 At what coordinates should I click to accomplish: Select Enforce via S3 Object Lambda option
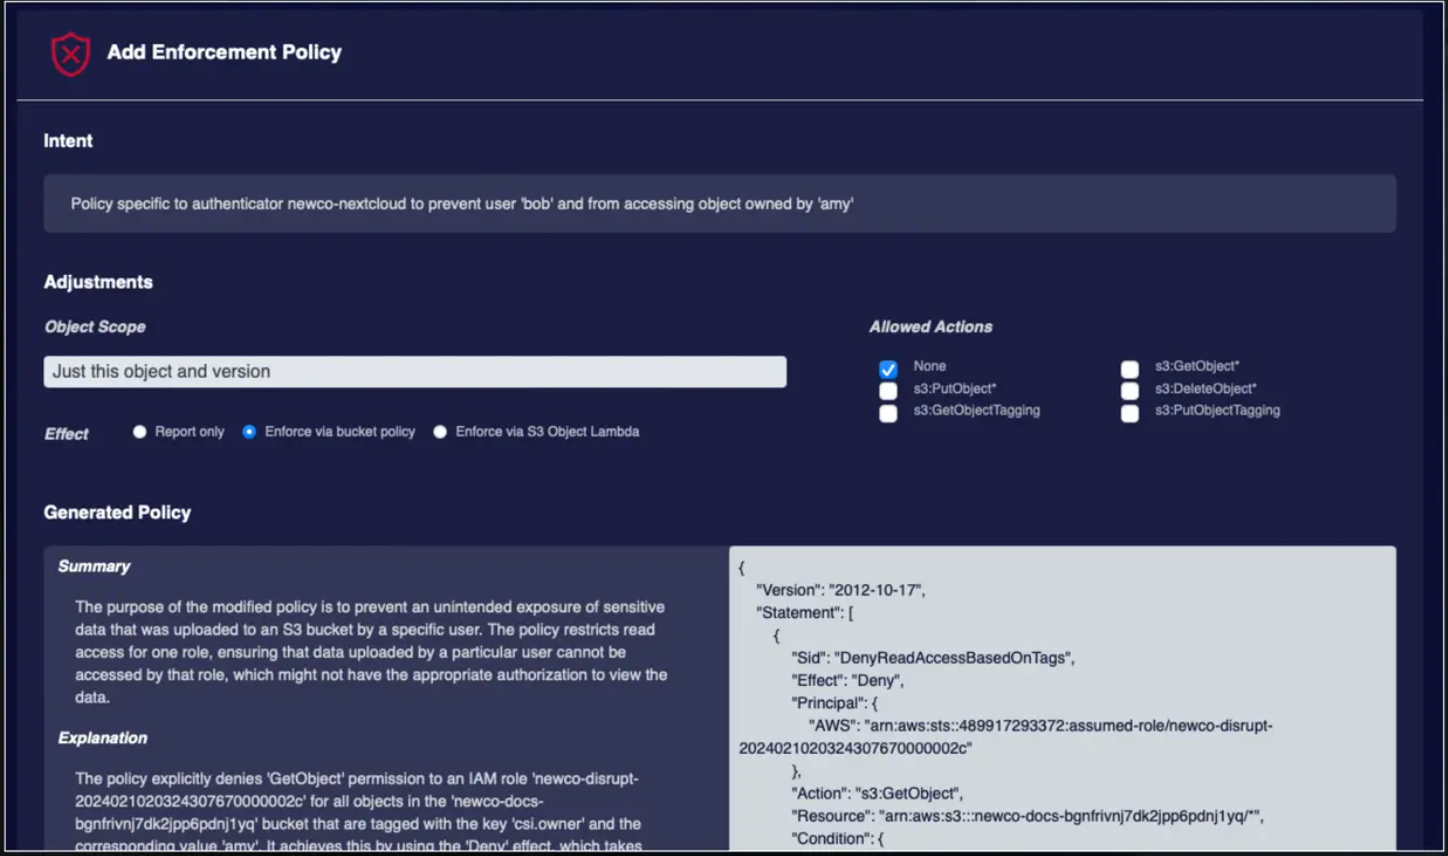click(440, 432)
